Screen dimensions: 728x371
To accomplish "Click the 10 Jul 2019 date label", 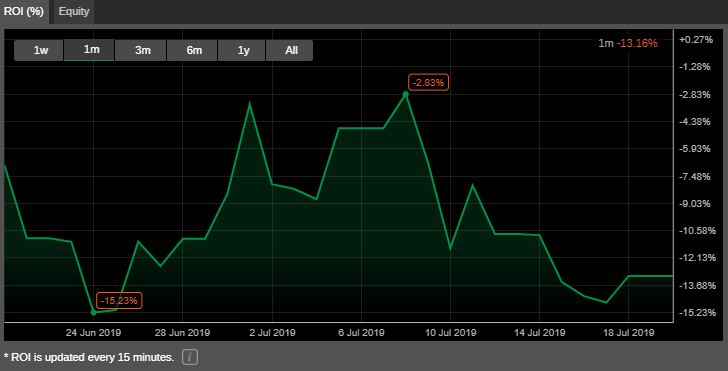I will (450, 333).
